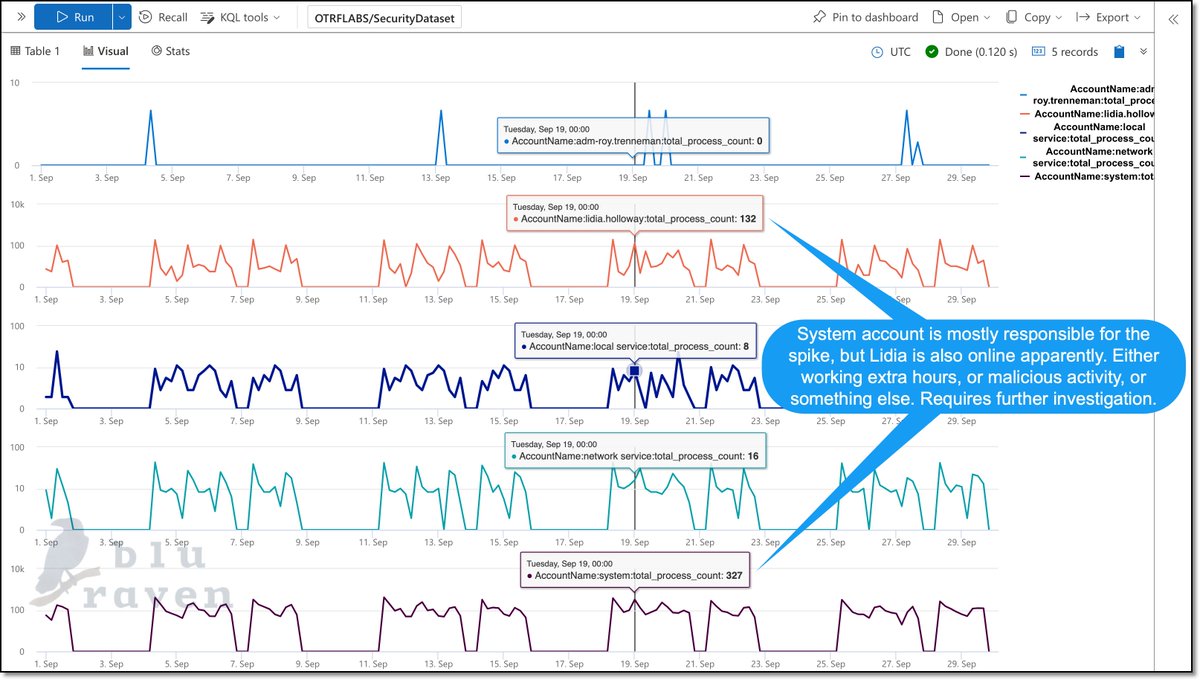The height and width of the screenshot is (680, 1200).
Task: Open the Open dropdown menu
Action: click(x=960, y=17)
